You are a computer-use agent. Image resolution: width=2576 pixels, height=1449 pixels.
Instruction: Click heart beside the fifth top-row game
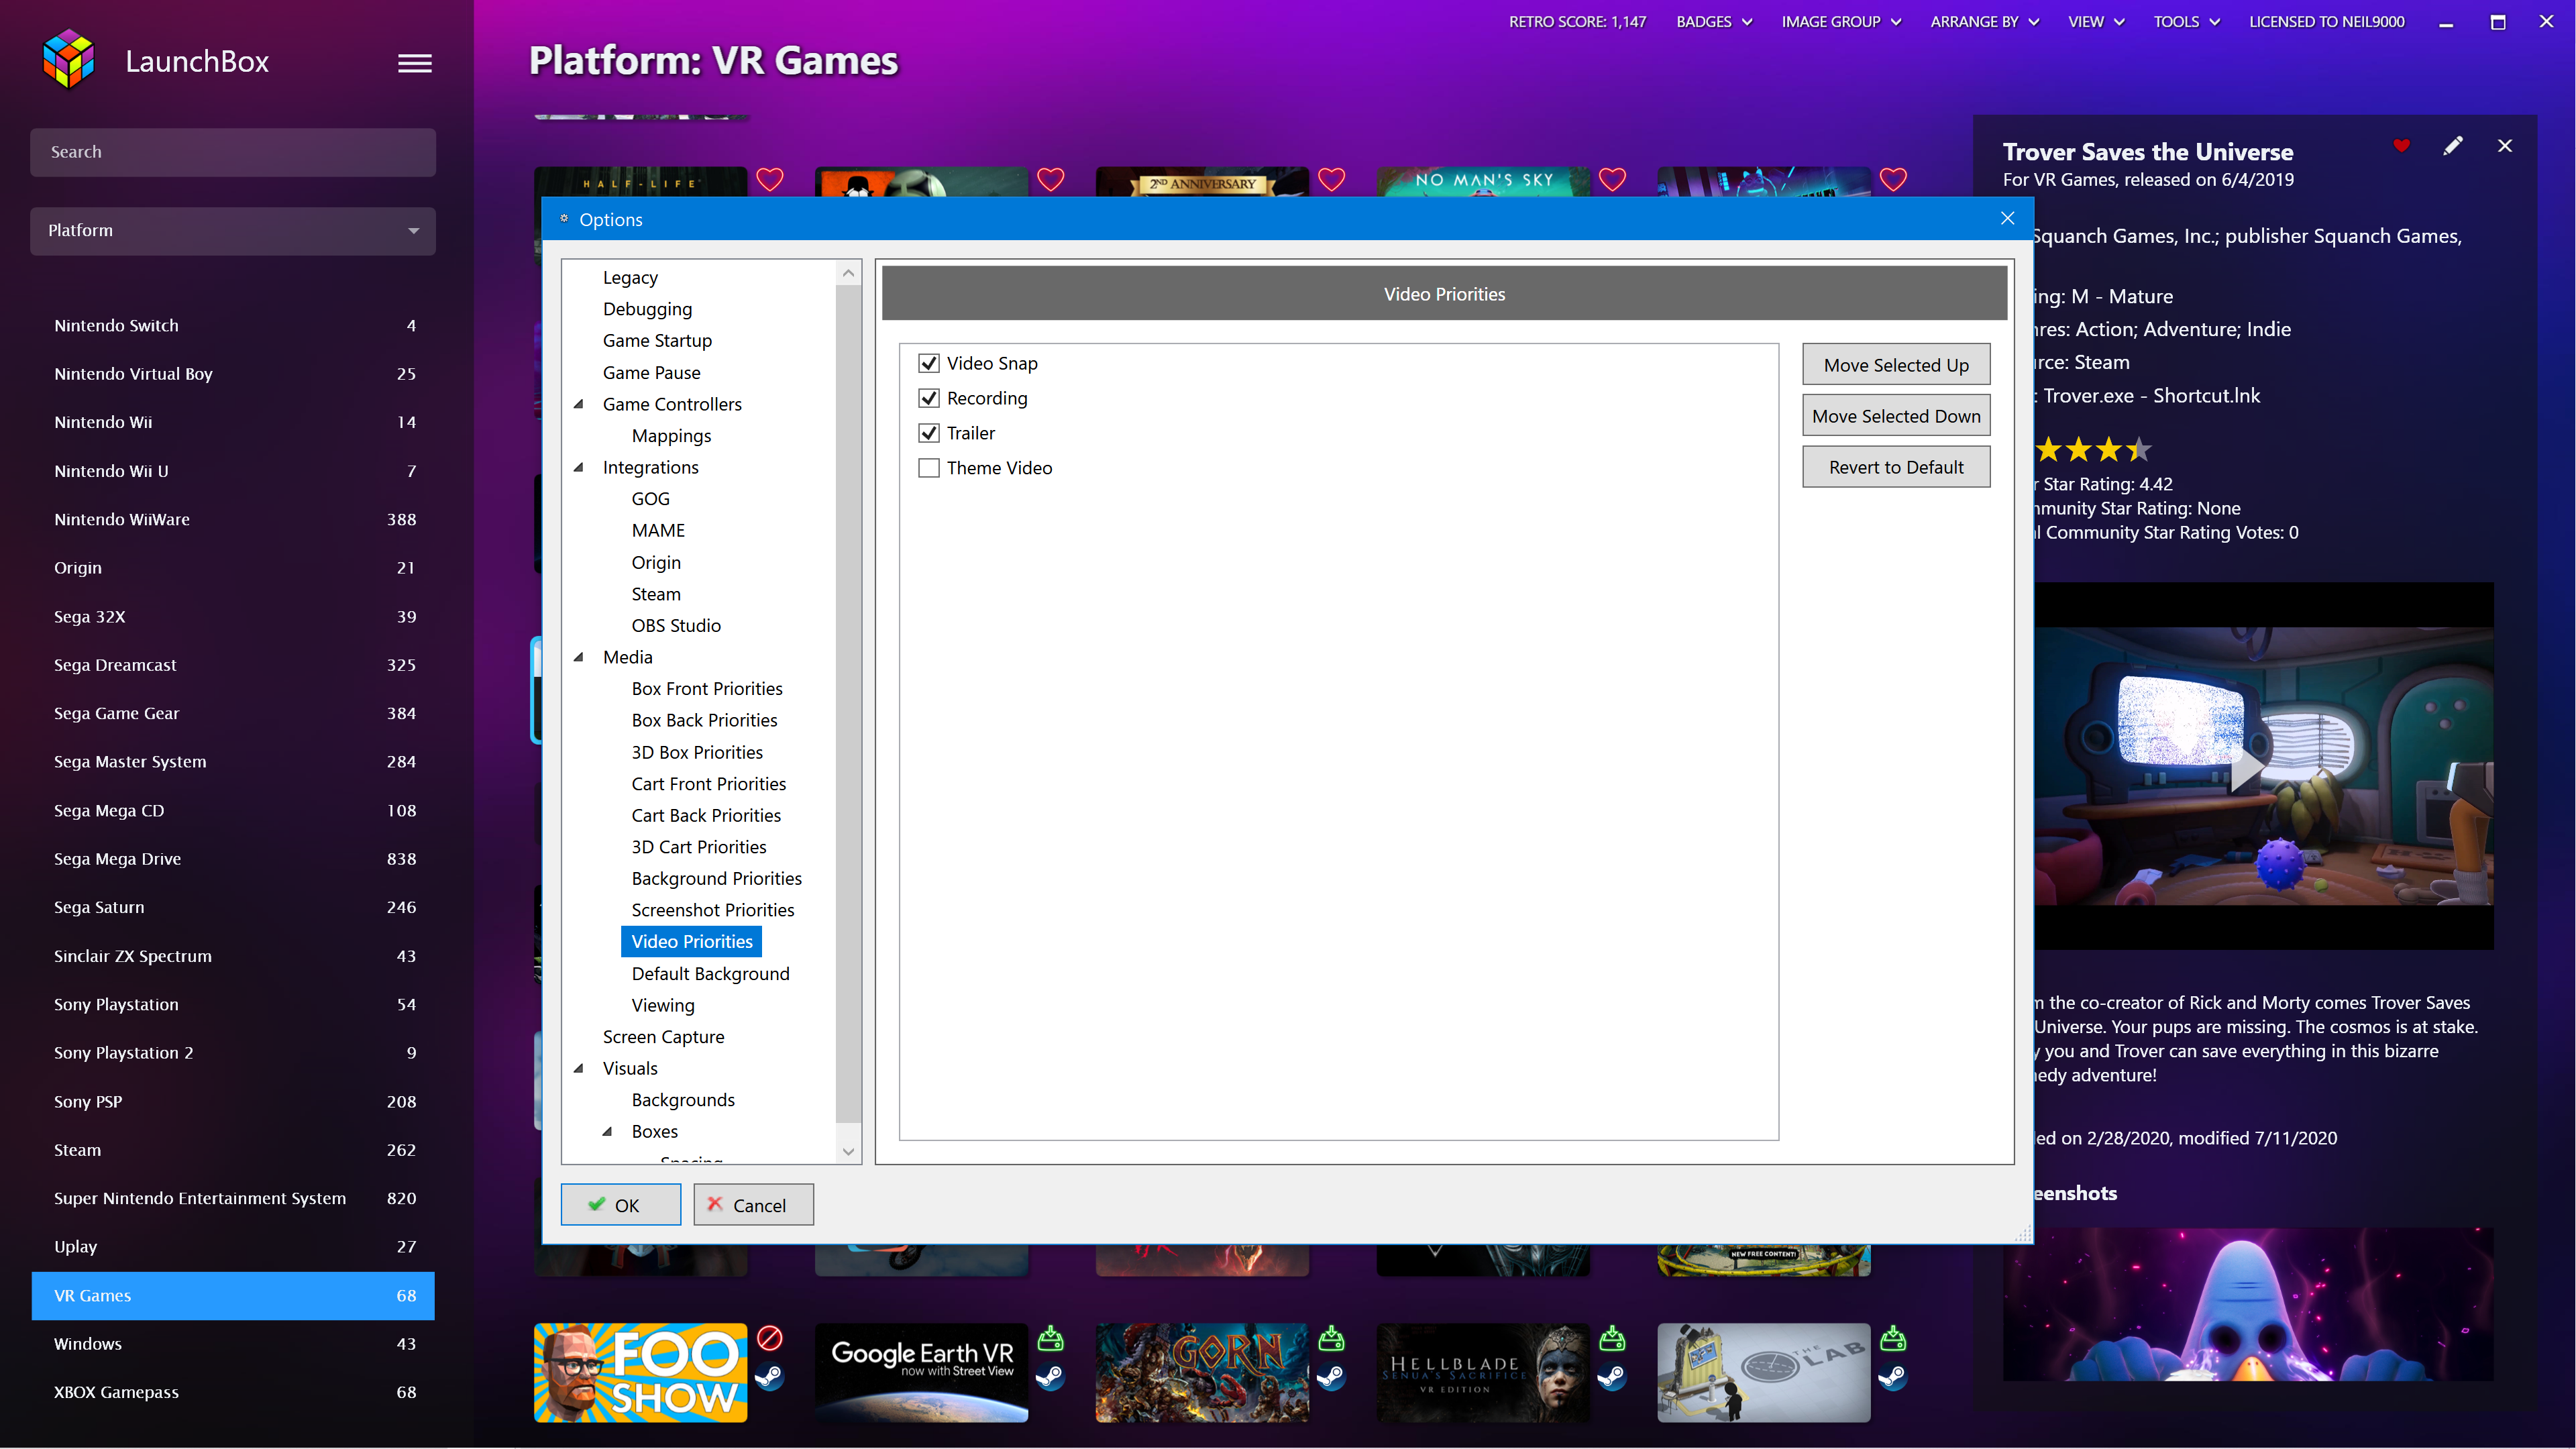[1893, 180]
